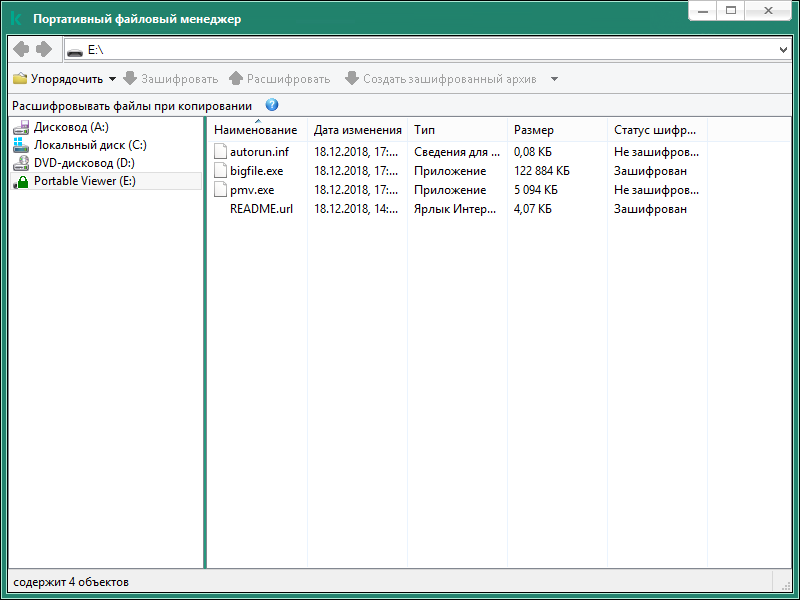Screen dimensions: 800x600
Task: Click the autorun.inf file icon
Action: coord(221,152)
